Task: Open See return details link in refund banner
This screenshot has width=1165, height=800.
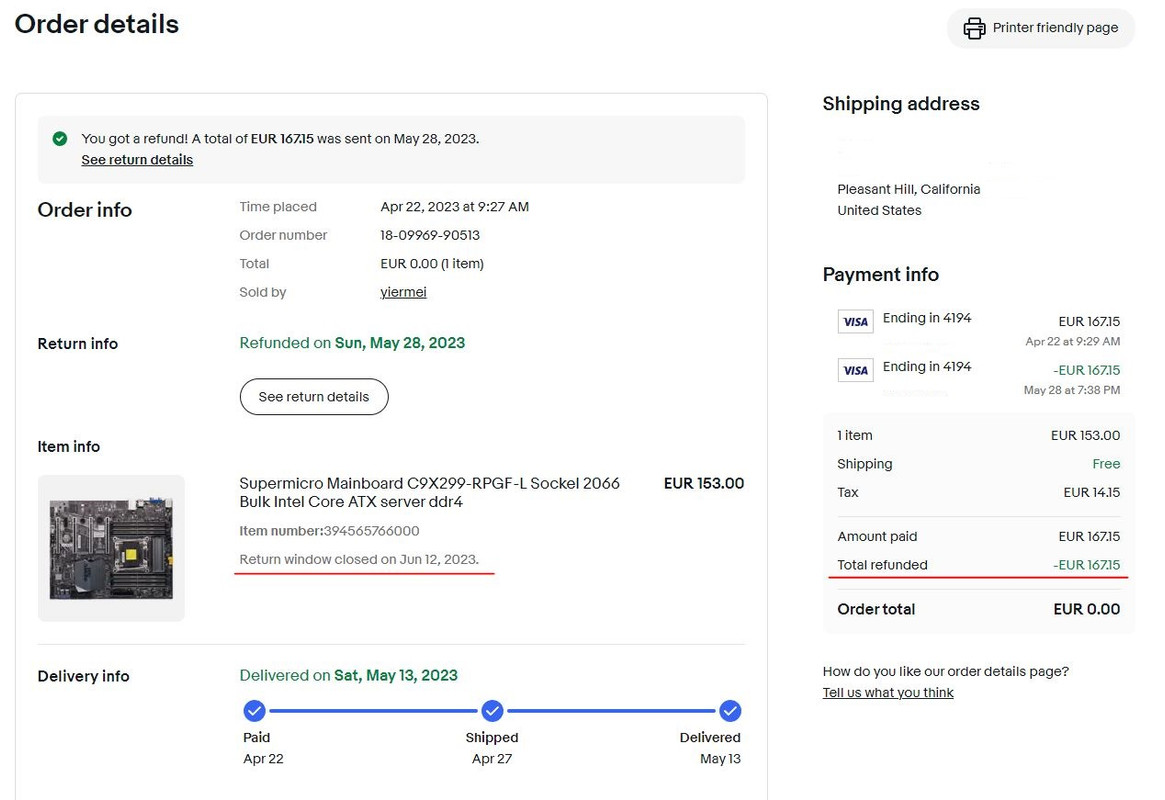Action: tap(137, 160)
